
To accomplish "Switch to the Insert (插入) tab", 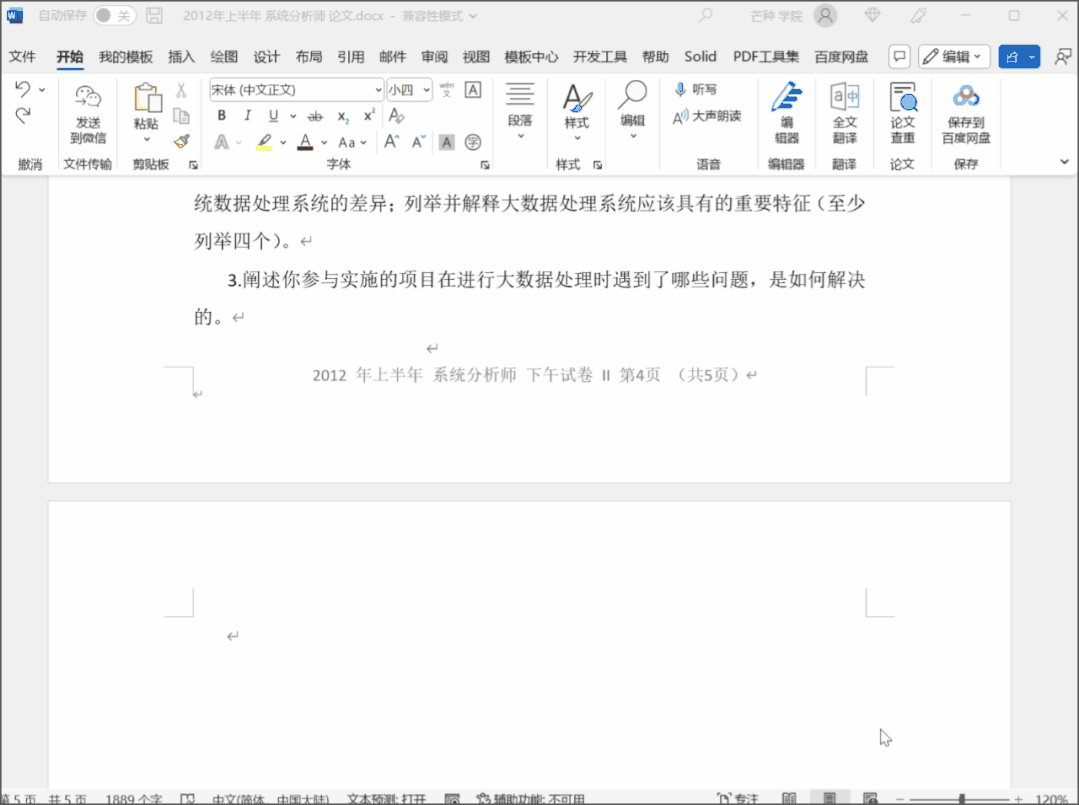I will click(x=181, y=57).
